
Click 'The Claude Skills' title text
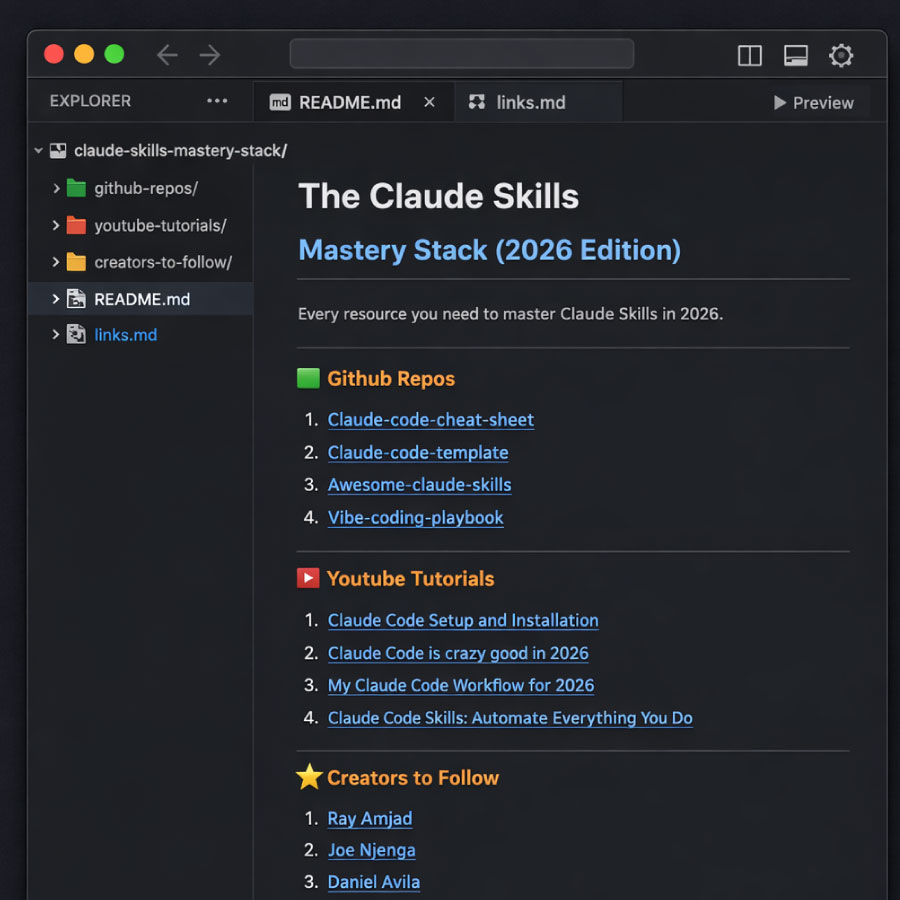[x=439, y=196]
